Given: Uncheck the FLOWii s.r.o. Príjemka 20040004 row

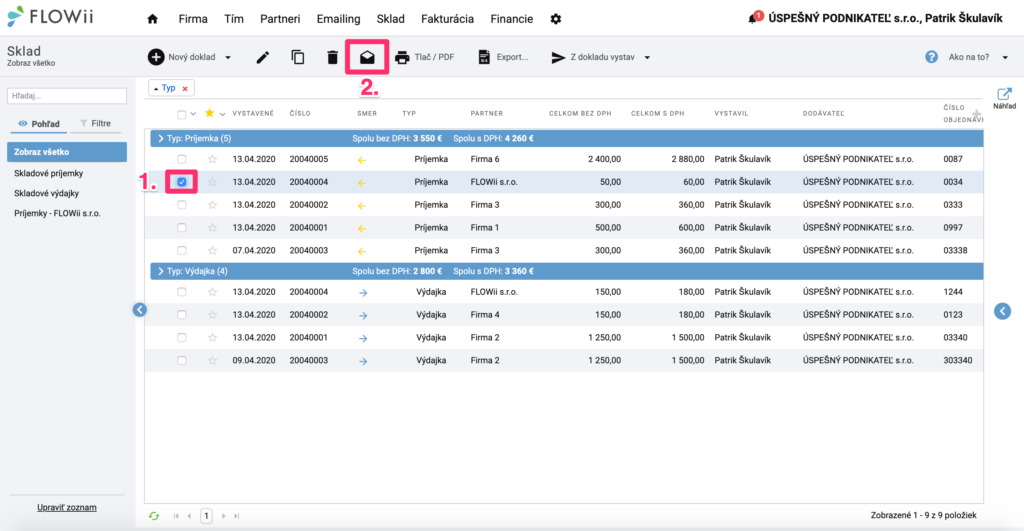Looking at the screenshot, I should (182, 182).
